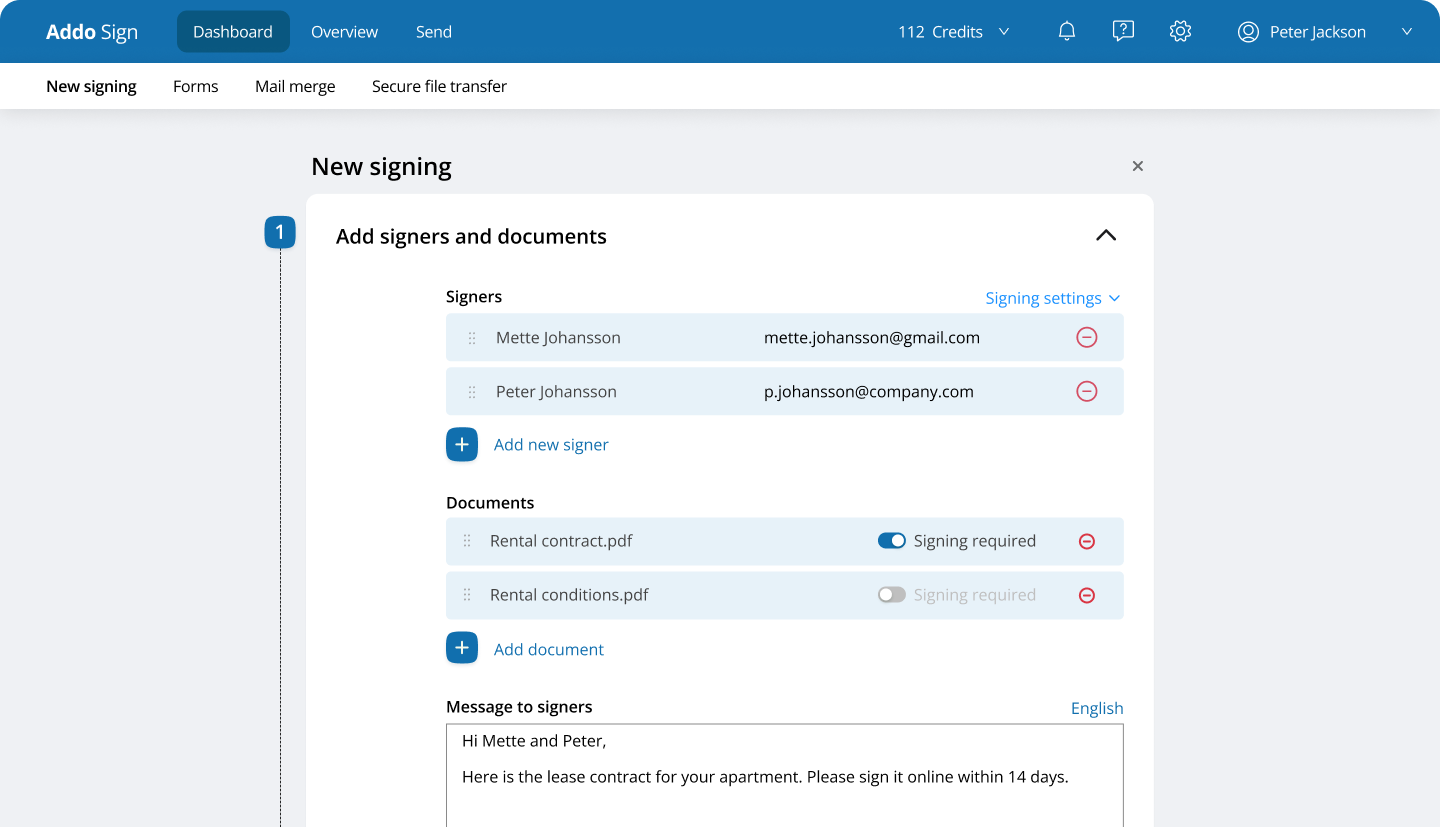Open settings gear icon in header
The image size is (1440, 827).
click(1180, 32)
